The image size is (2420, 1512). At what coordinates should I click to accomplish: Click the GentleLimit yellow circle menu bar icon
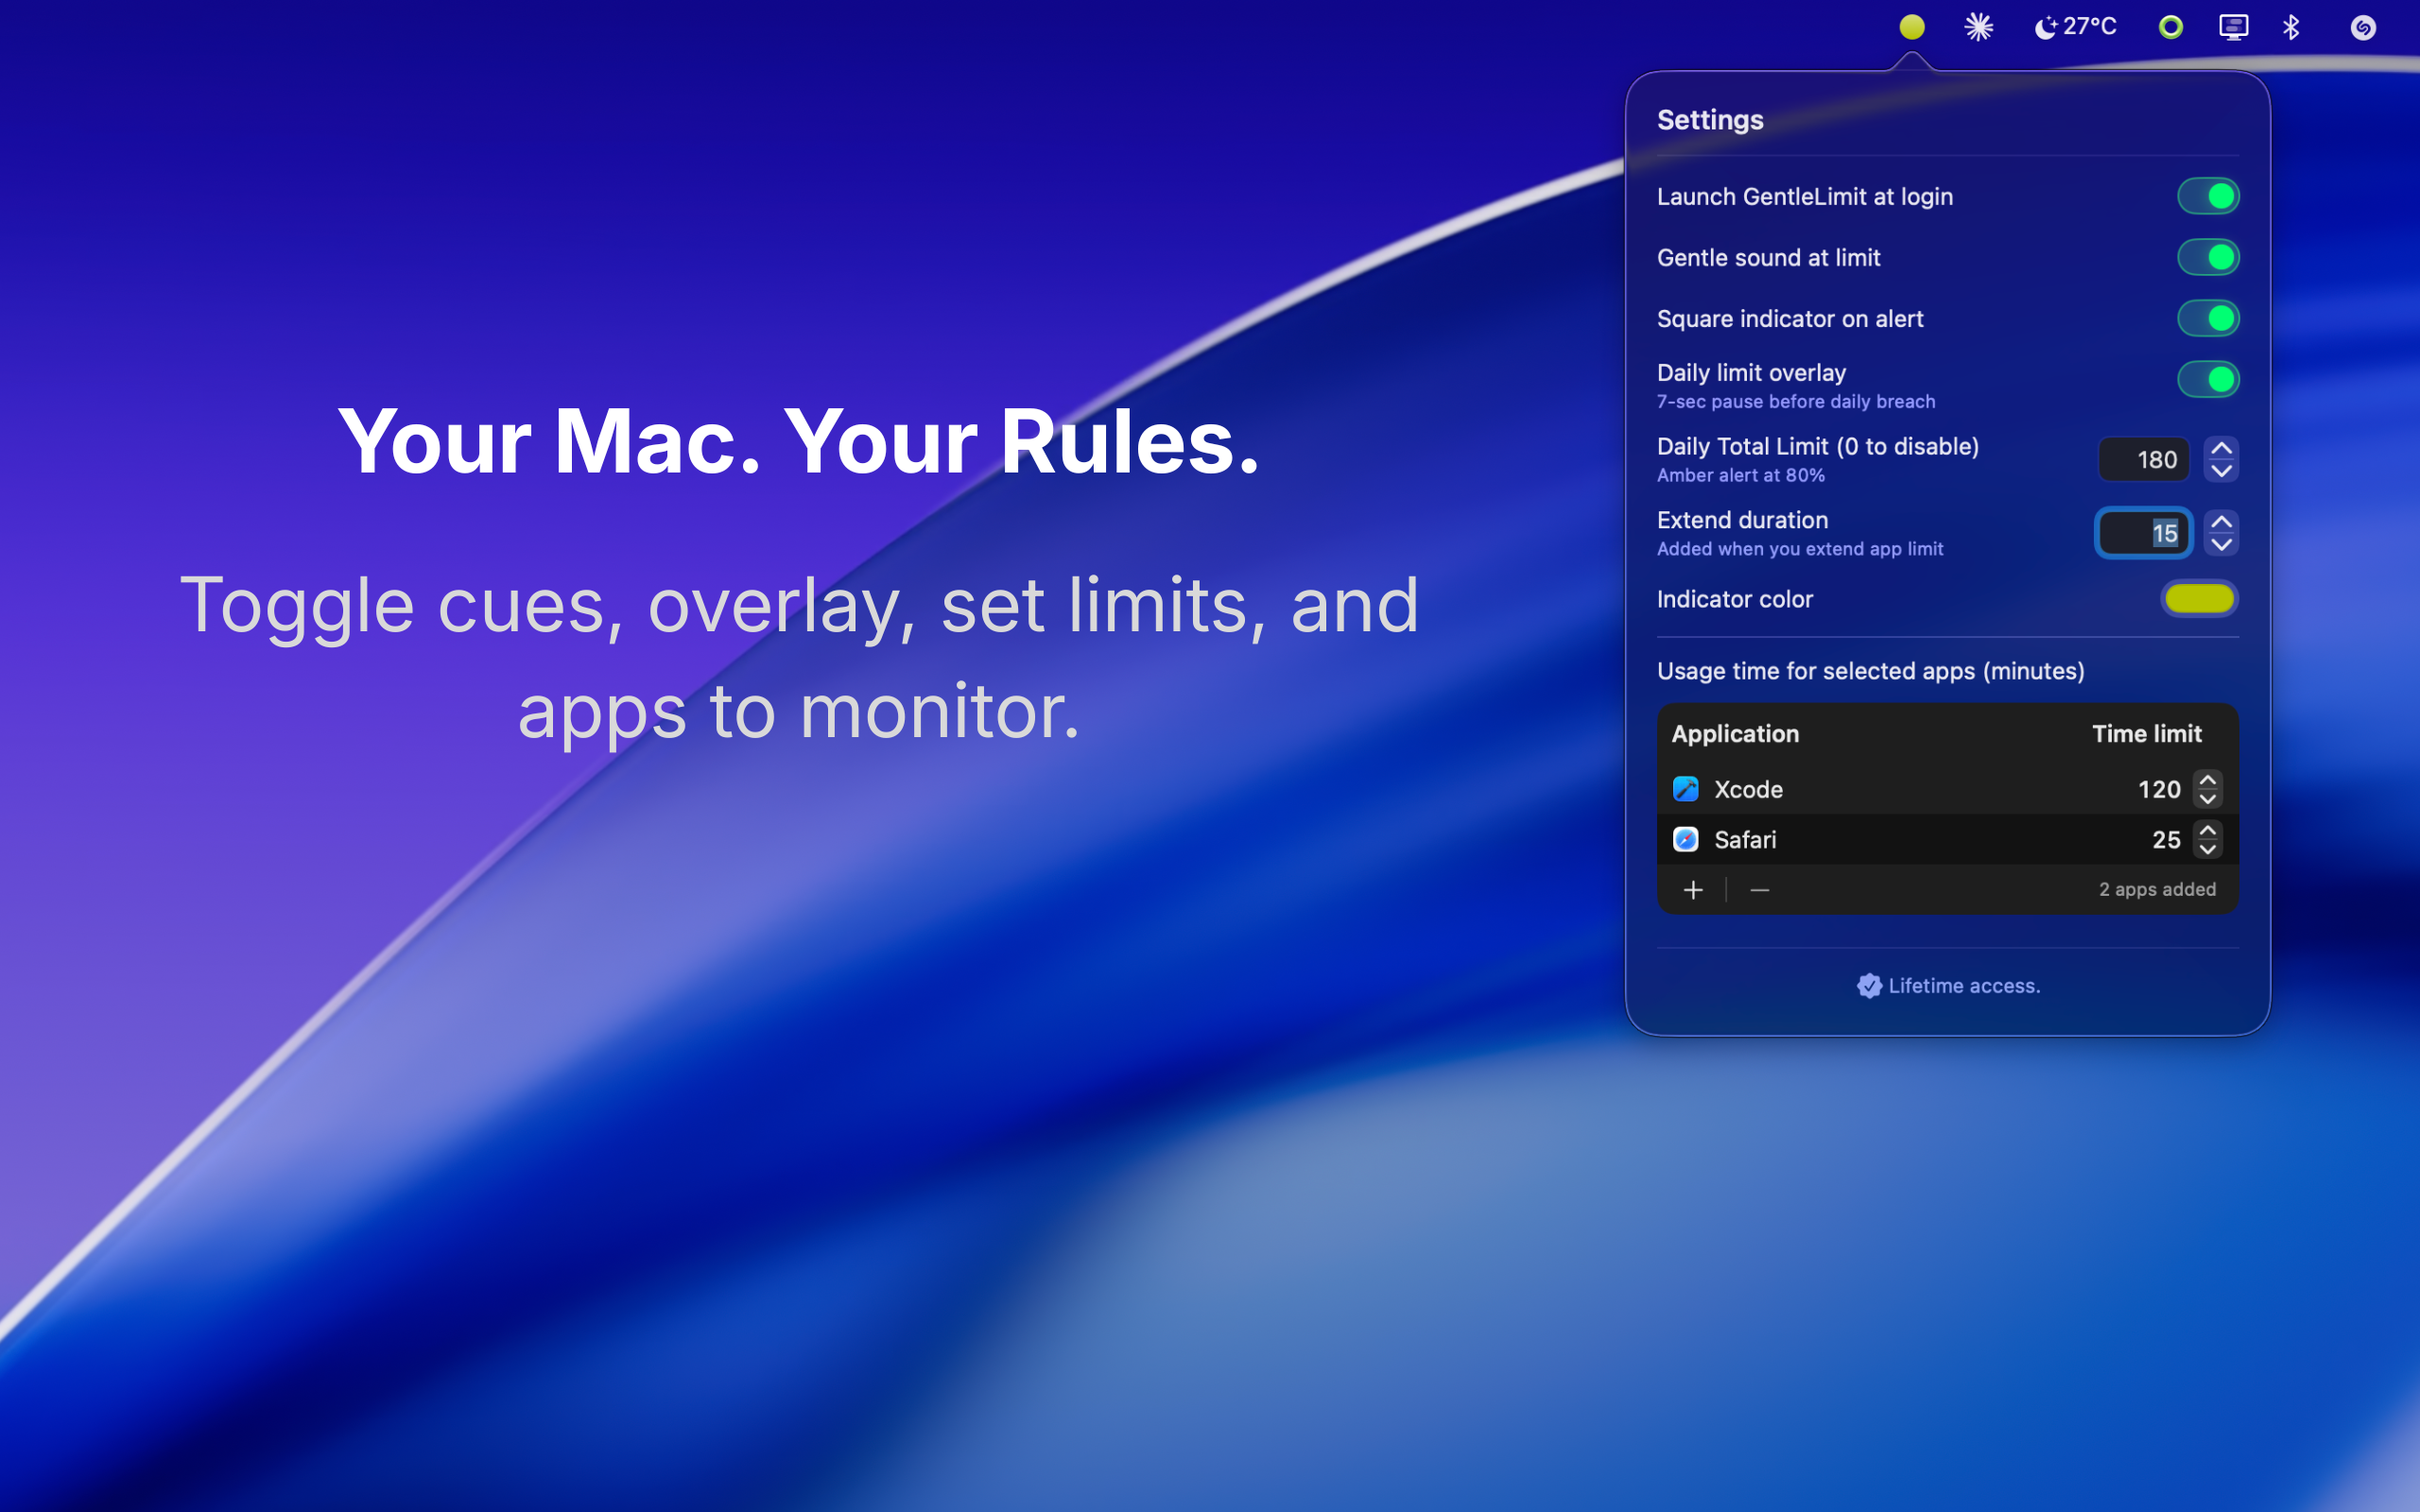[x=1911, y=27]
